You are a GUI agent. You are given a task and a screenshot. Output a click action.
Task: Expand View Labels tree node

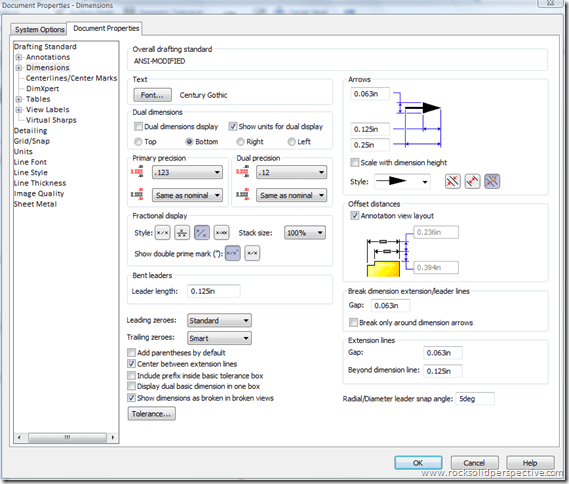tap(19, 110)
